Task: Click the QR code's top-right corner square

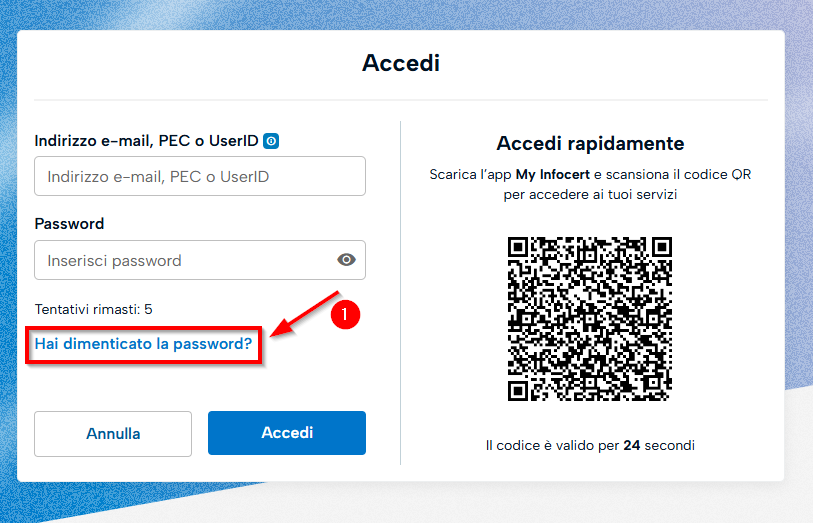Action: click(x=661, y=246)
